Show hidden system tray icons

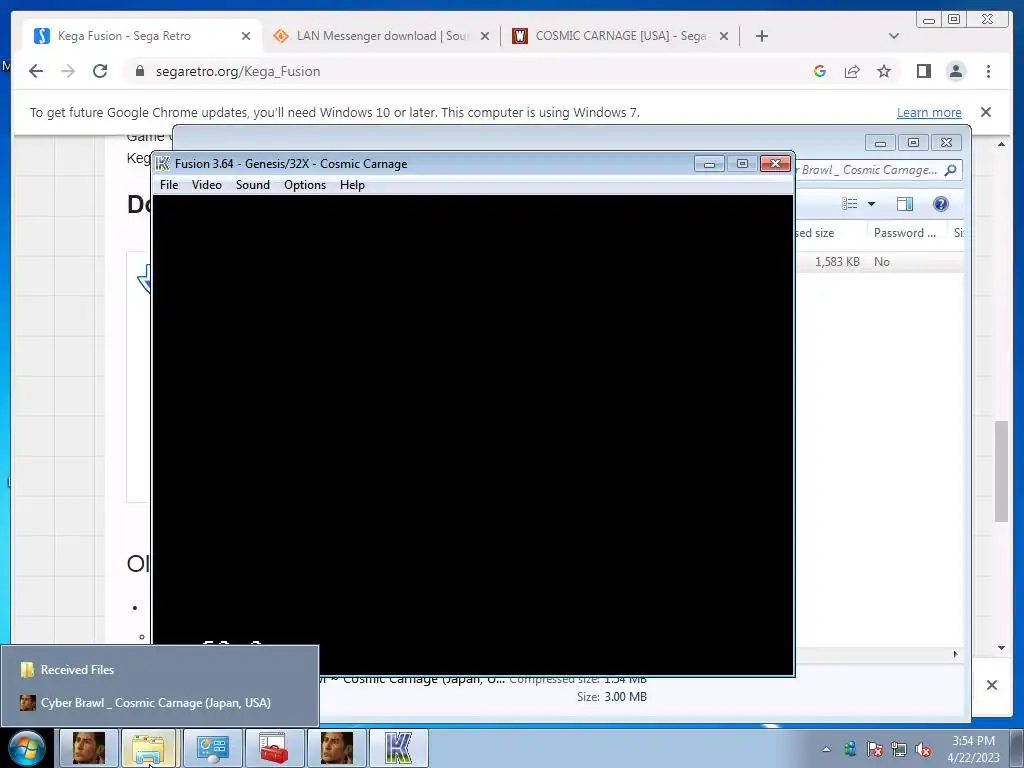pos(826,749)
